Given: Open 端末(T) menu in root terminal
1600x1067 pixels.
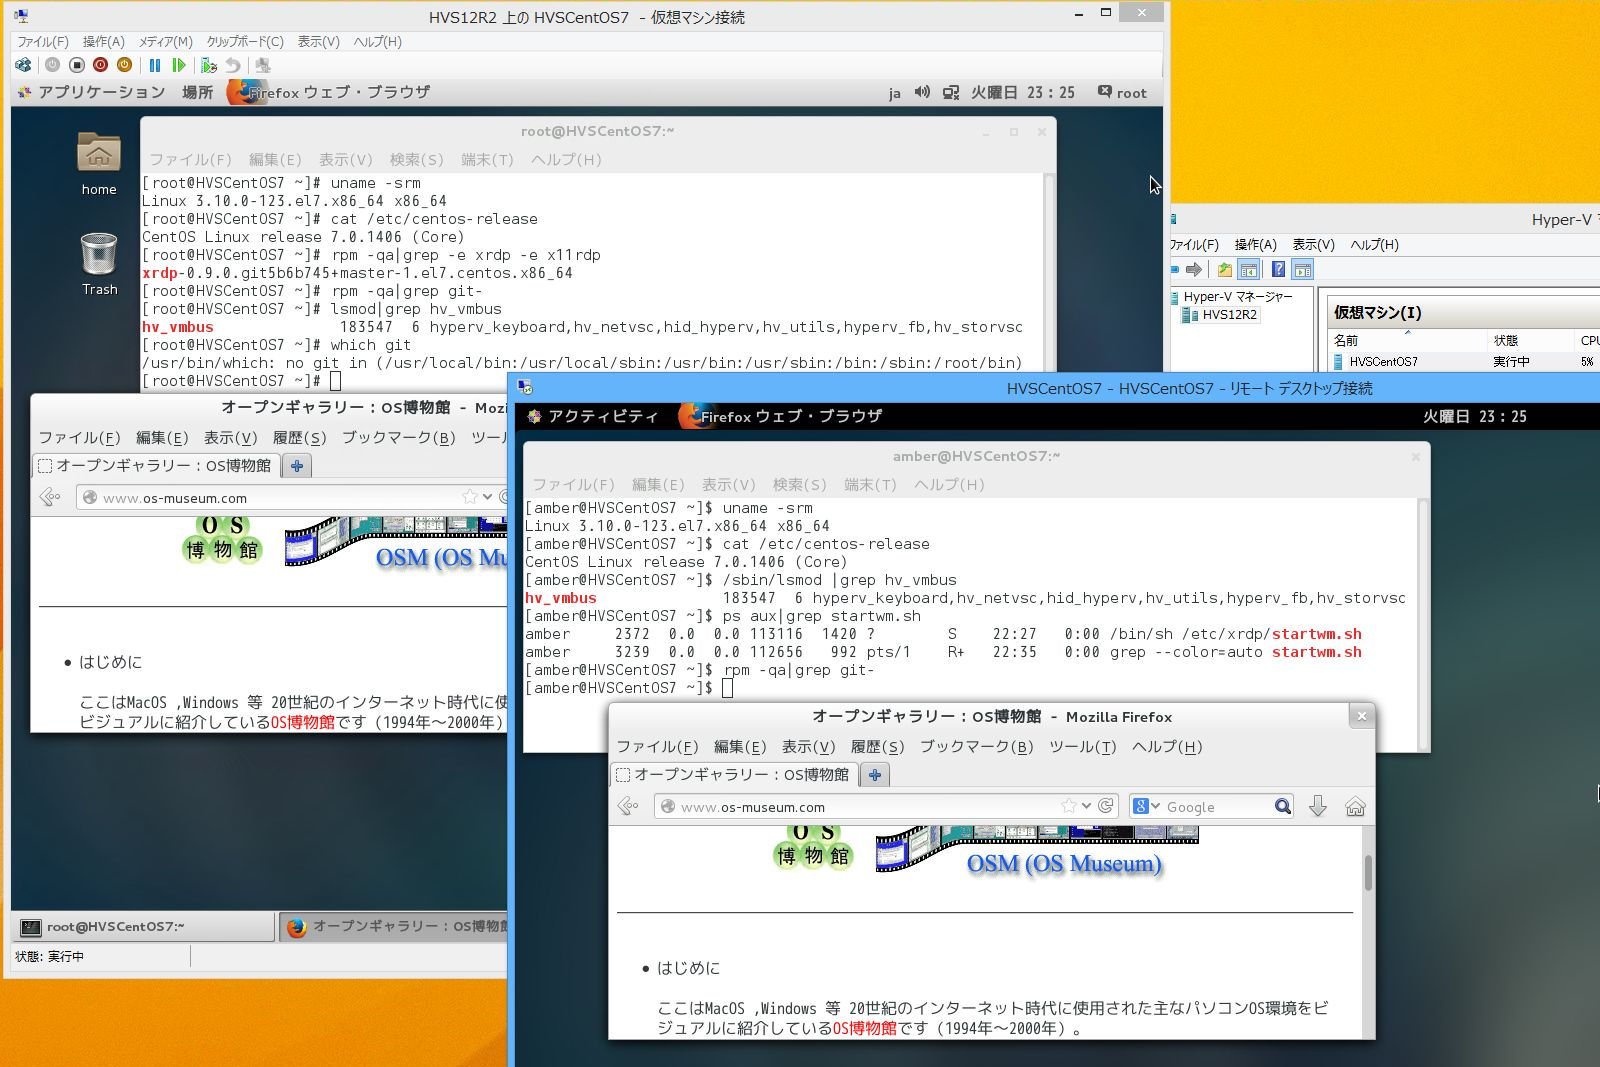Looking at the screenshot, I should pos(487,159).
